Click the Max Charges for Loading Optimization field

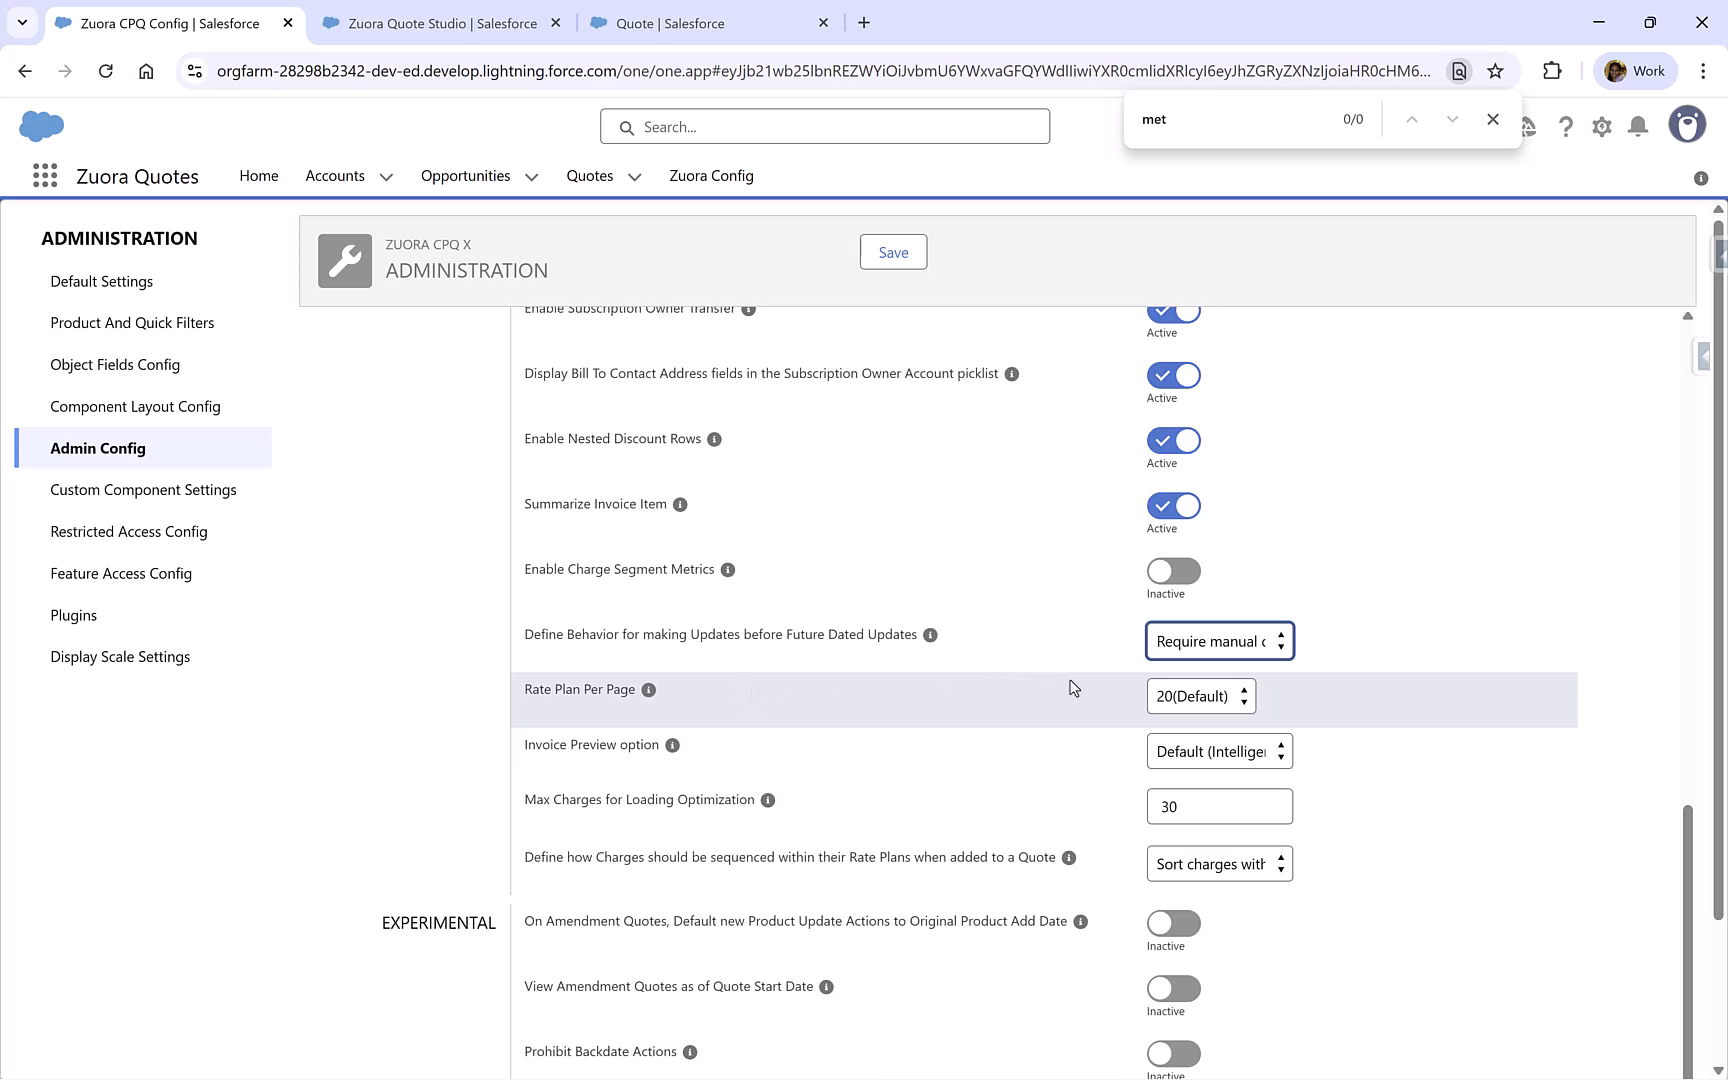1219,806
